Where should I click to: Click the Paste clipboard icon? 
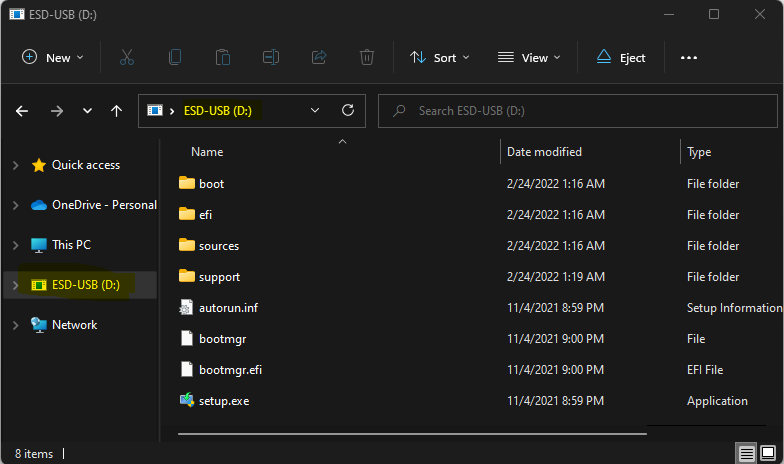222,58
